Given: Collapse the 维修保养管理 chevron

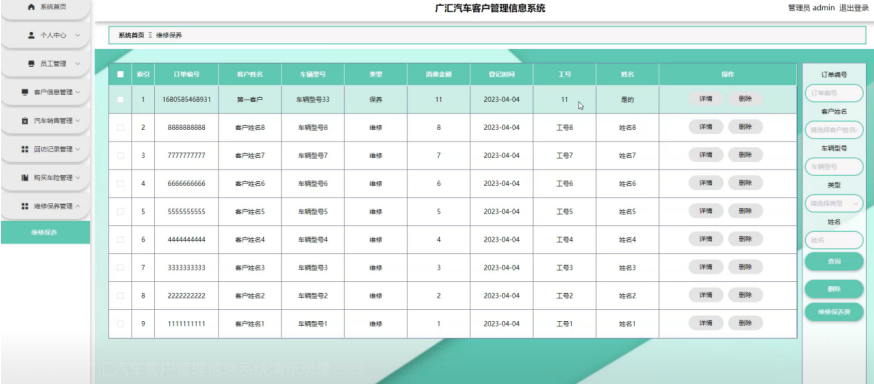Looking at the screenshot, I should (77, 206).
